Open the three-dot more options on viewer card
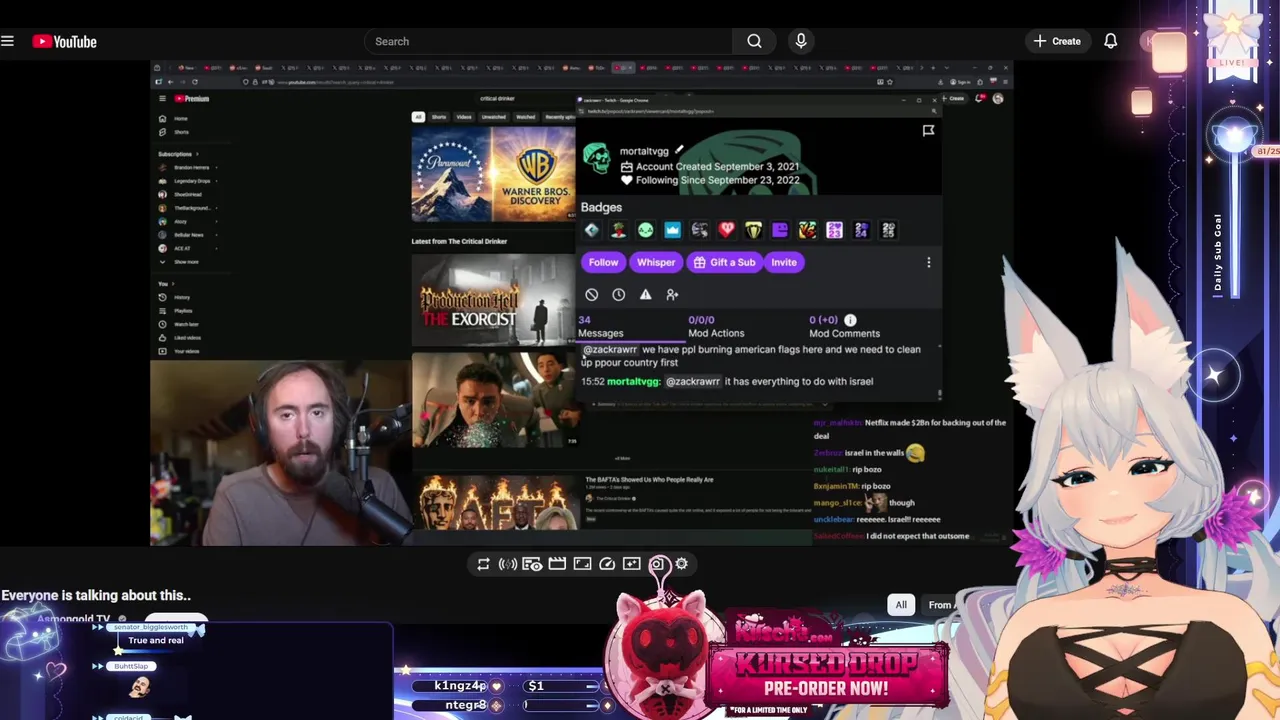 pos(928,262)
